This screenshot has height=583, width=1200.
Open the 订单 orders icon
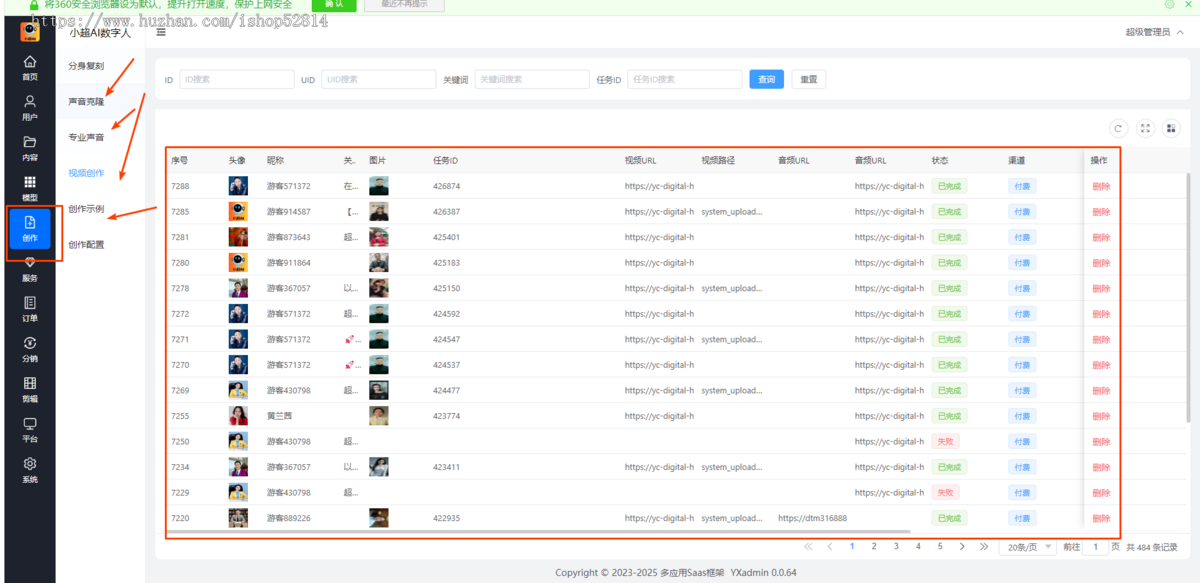click(x=30, y=303)
